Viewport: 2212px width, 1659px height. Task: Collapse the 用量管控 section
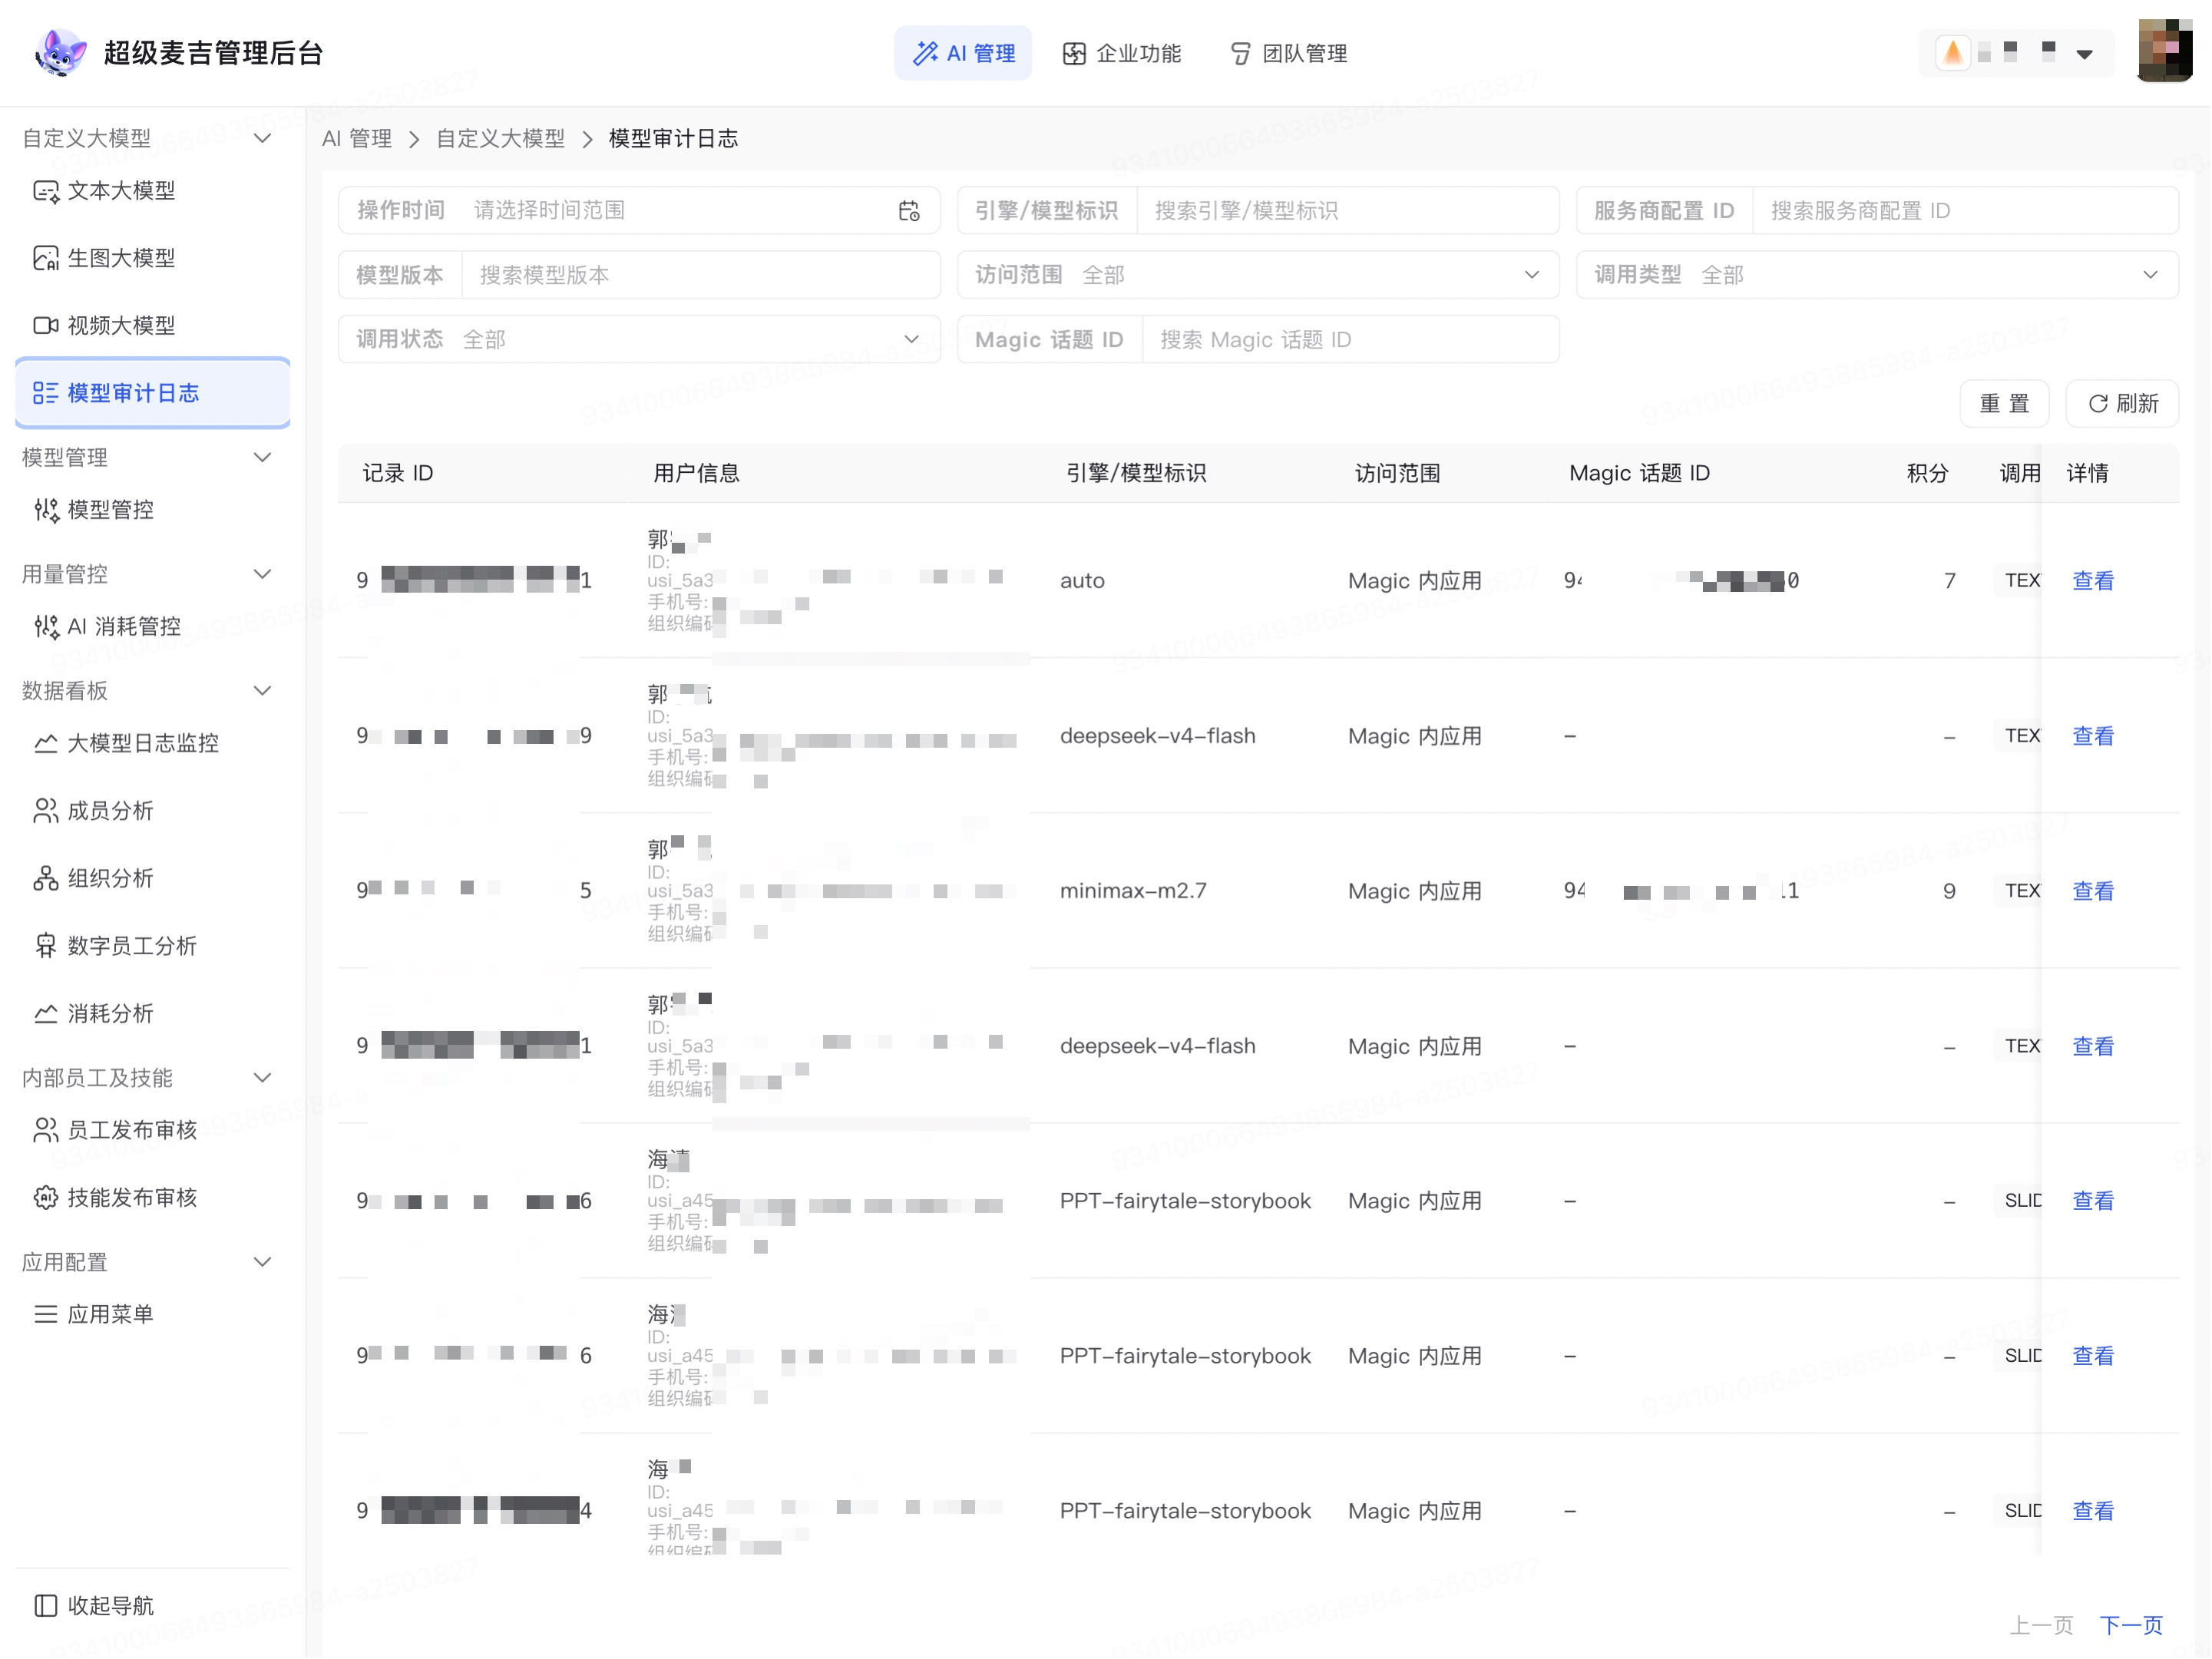262,575
